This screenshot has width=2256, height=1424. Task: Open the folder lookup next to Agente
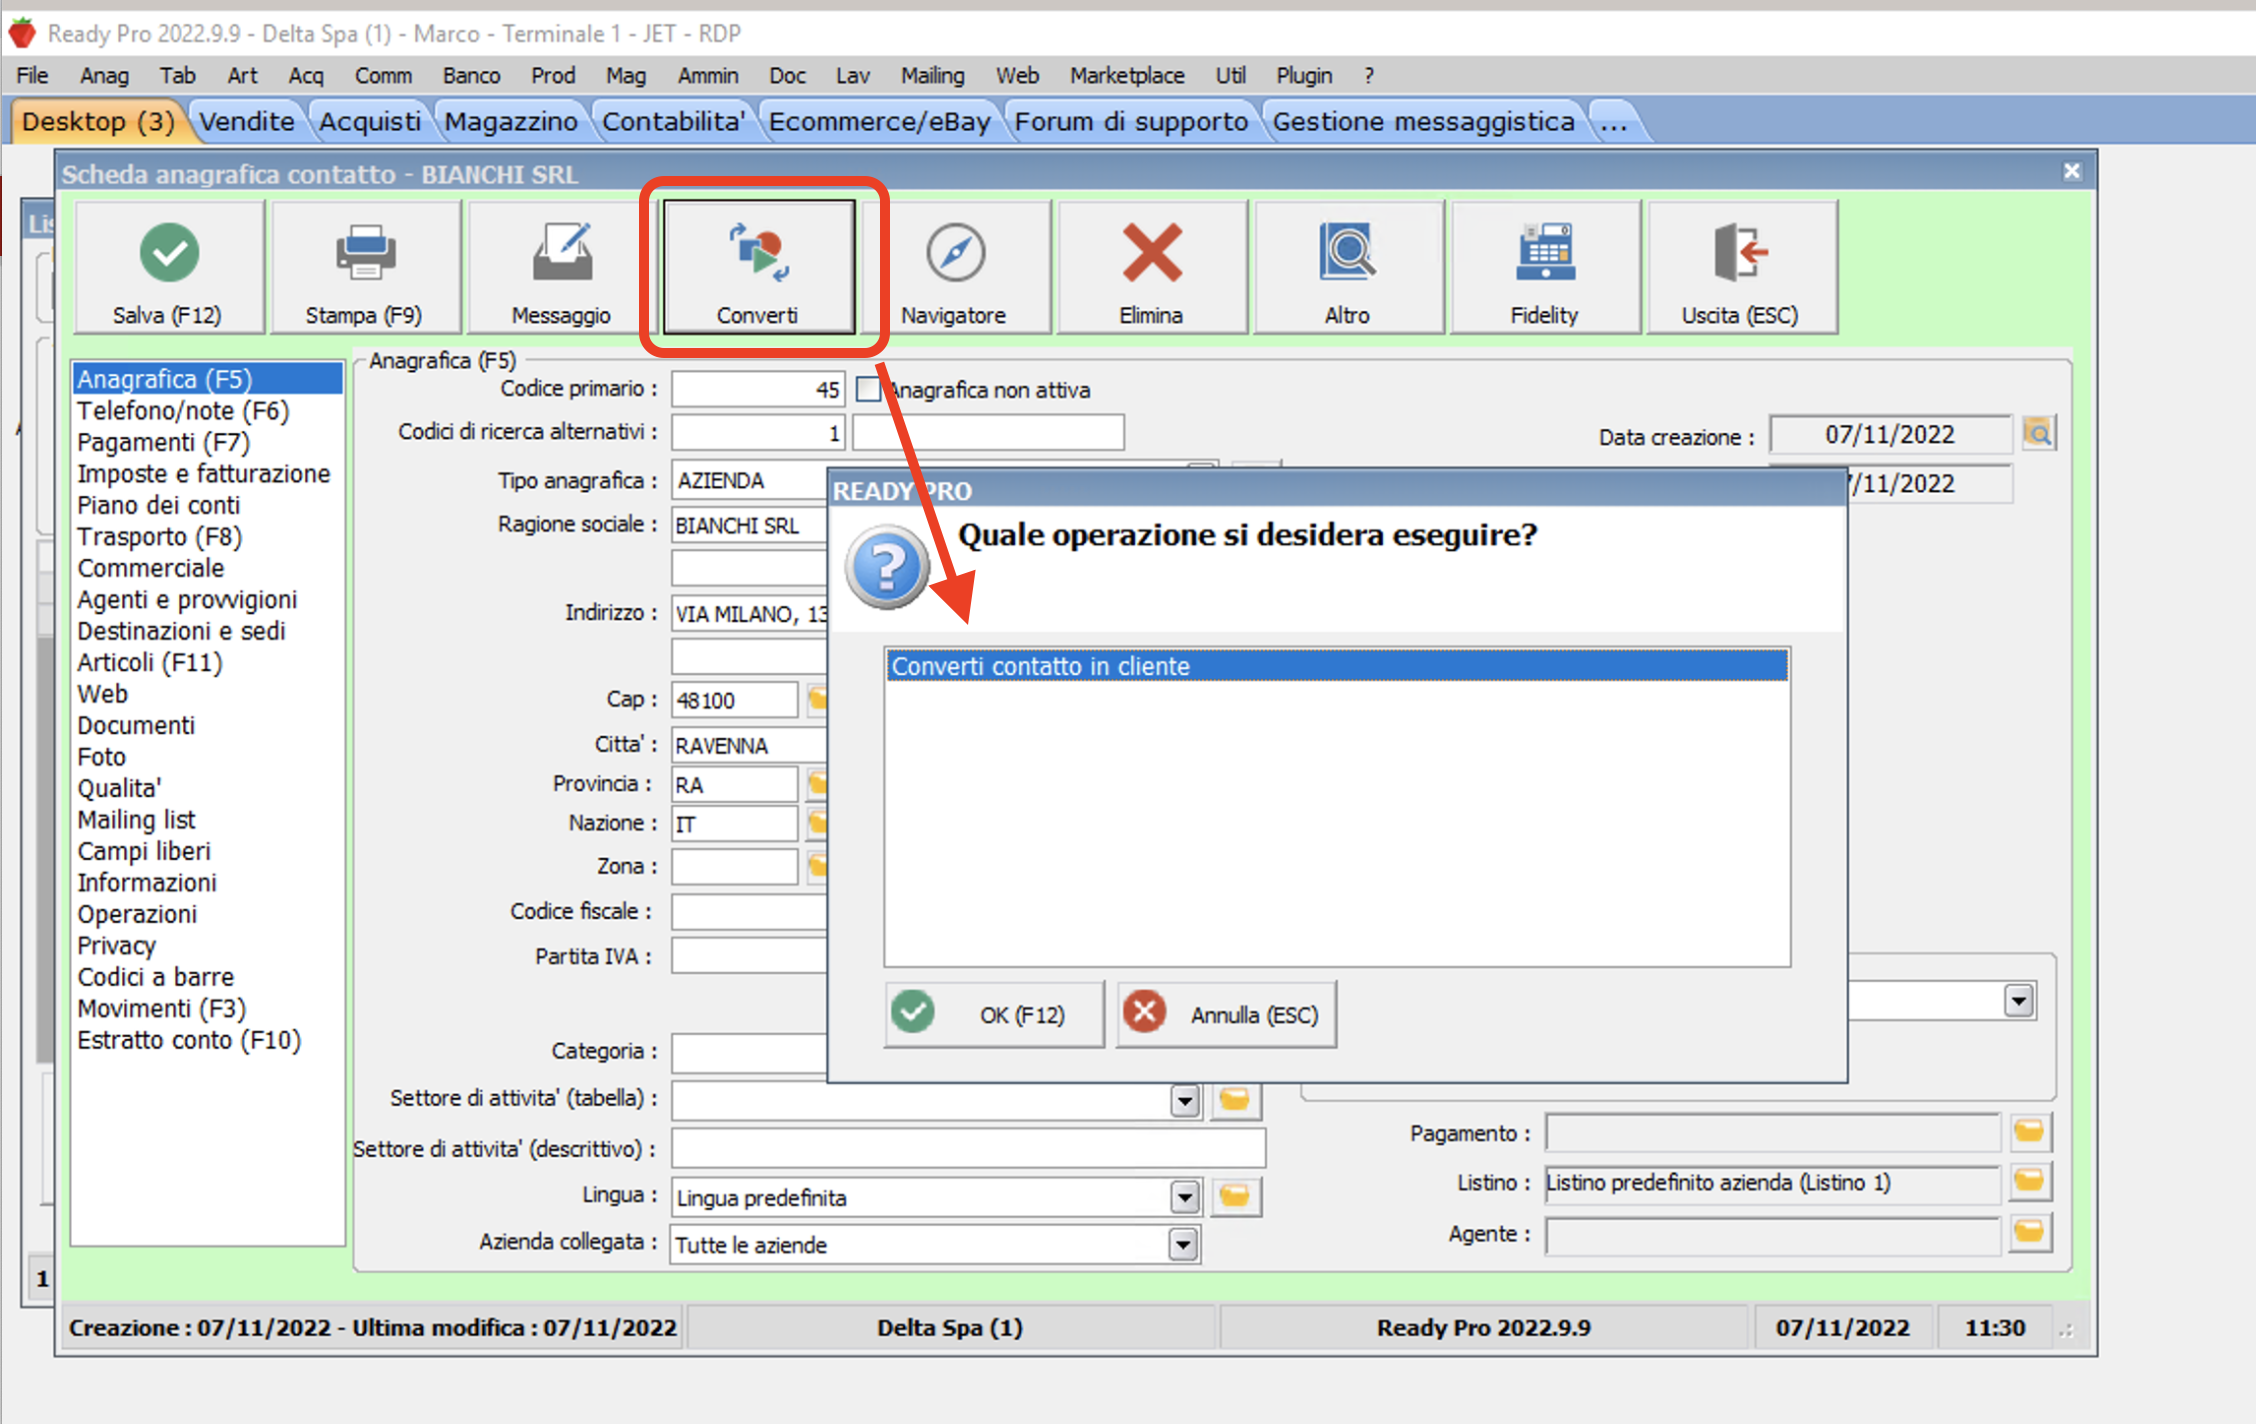coord(2030,1231)
